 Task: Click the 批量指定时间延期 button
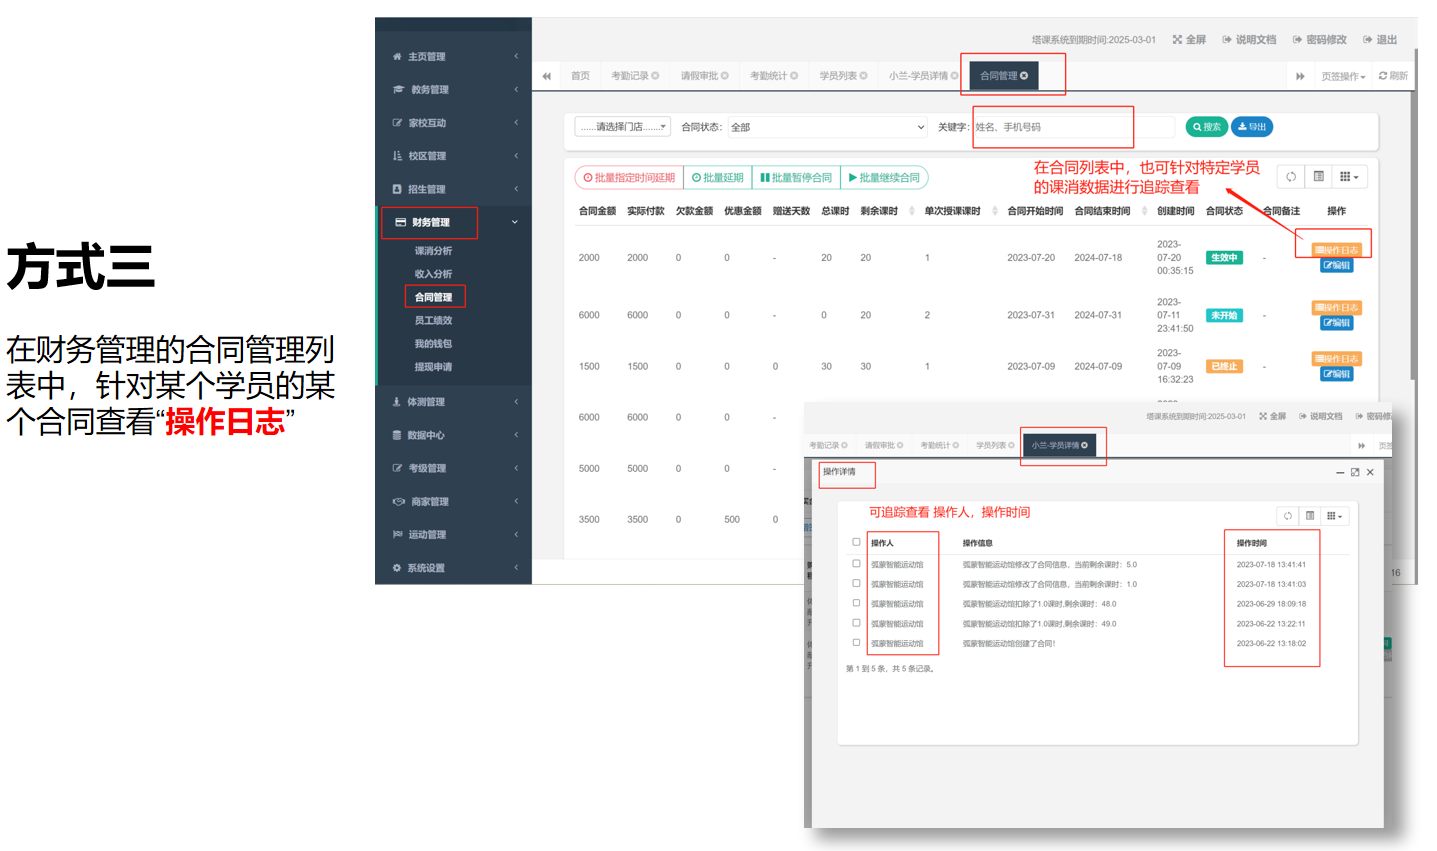click(x=629, y=178)
